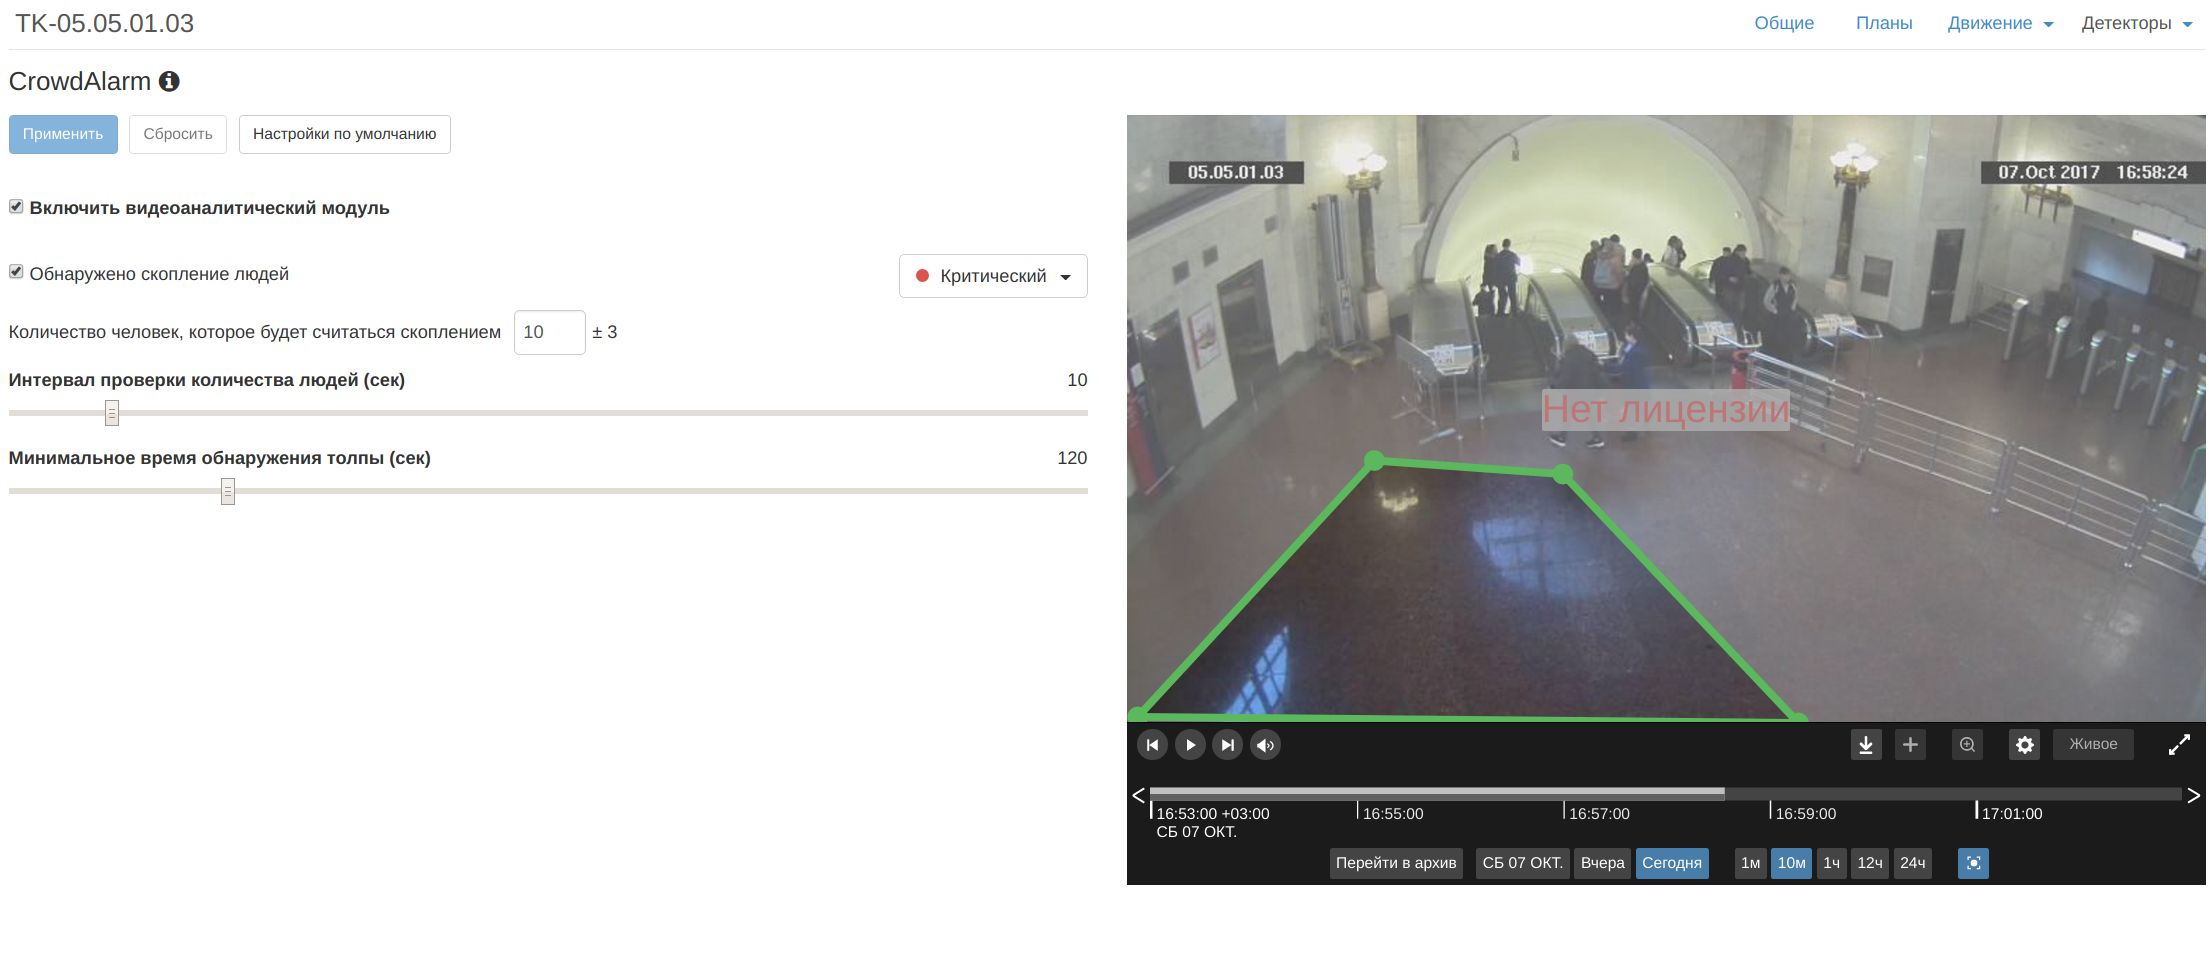Set timeline scale to 1м

[1750, 863]
